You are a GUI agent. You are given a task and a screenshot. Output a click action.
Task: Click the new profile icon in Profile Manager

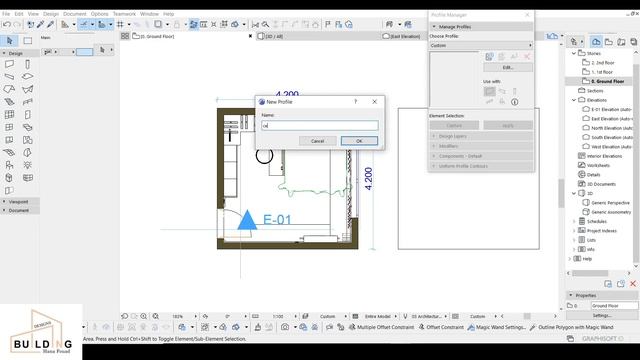click(x=489, y=56)
